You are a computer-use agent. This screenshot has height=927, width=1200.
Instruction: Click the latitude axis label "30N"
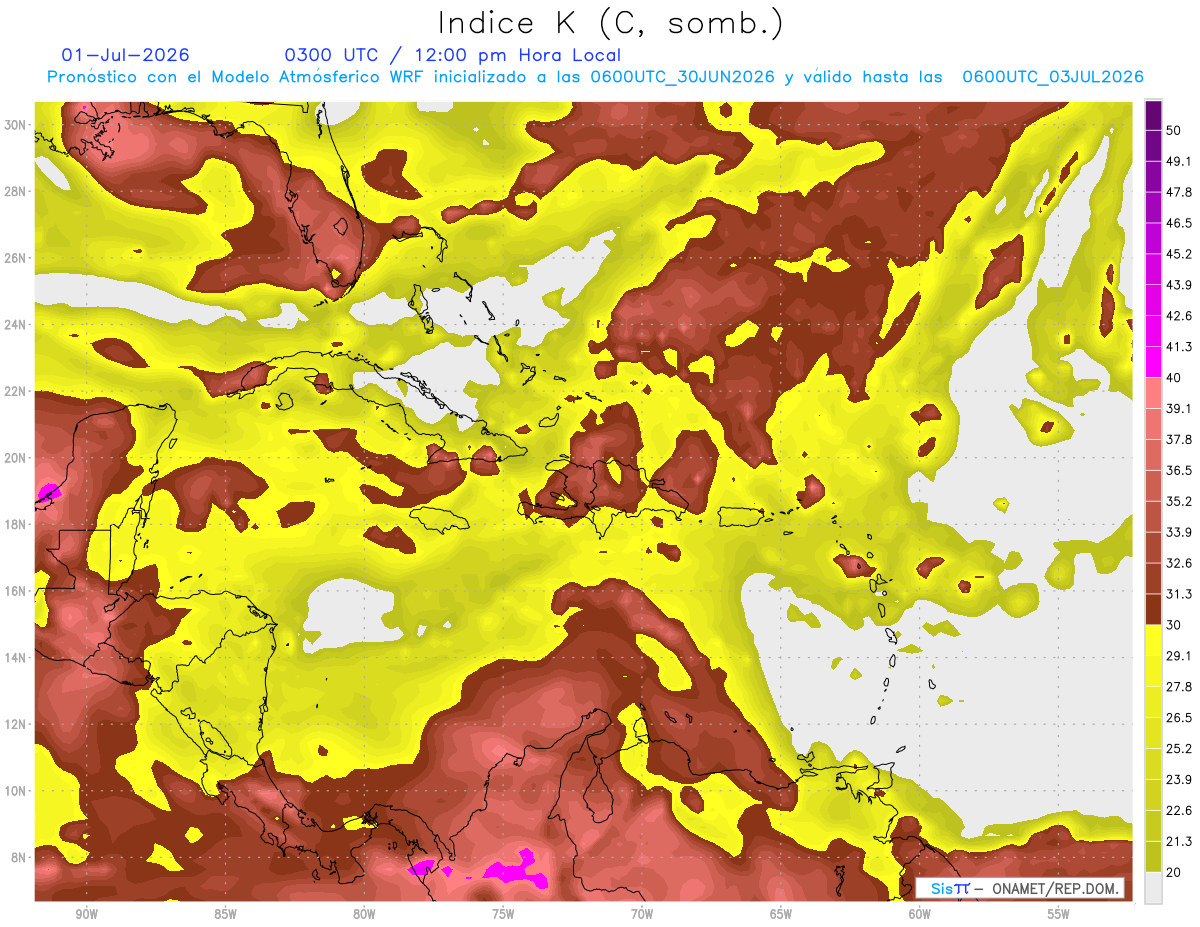[15, 124]
